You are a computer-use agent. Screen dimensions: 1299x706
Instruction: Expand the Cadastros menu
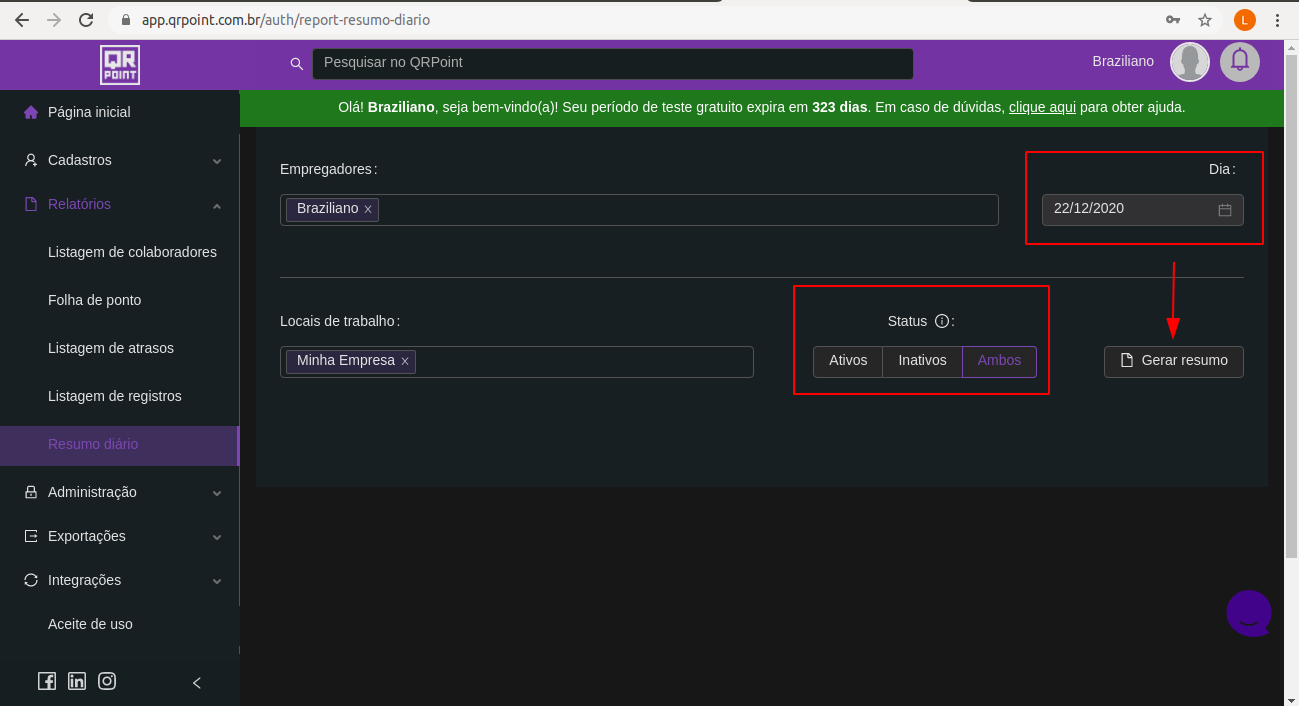(120, 160)
